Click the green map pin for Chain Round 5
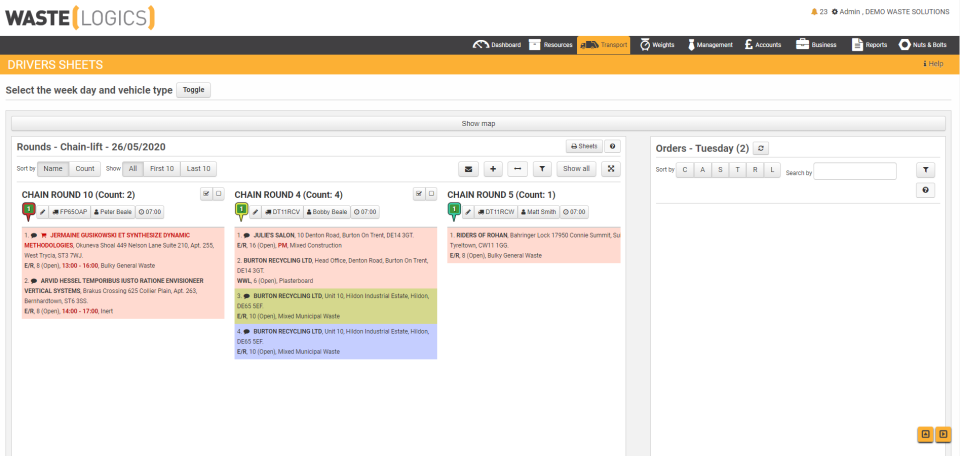 [x=453, y=211]
